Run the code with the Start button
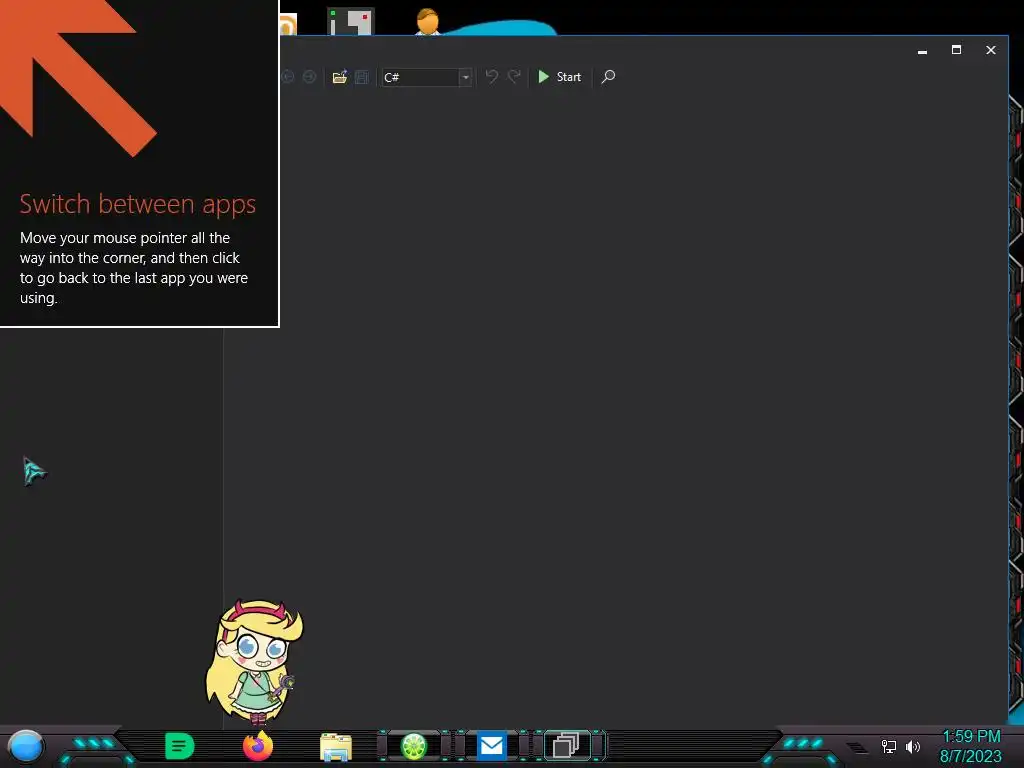 [559, 77]
